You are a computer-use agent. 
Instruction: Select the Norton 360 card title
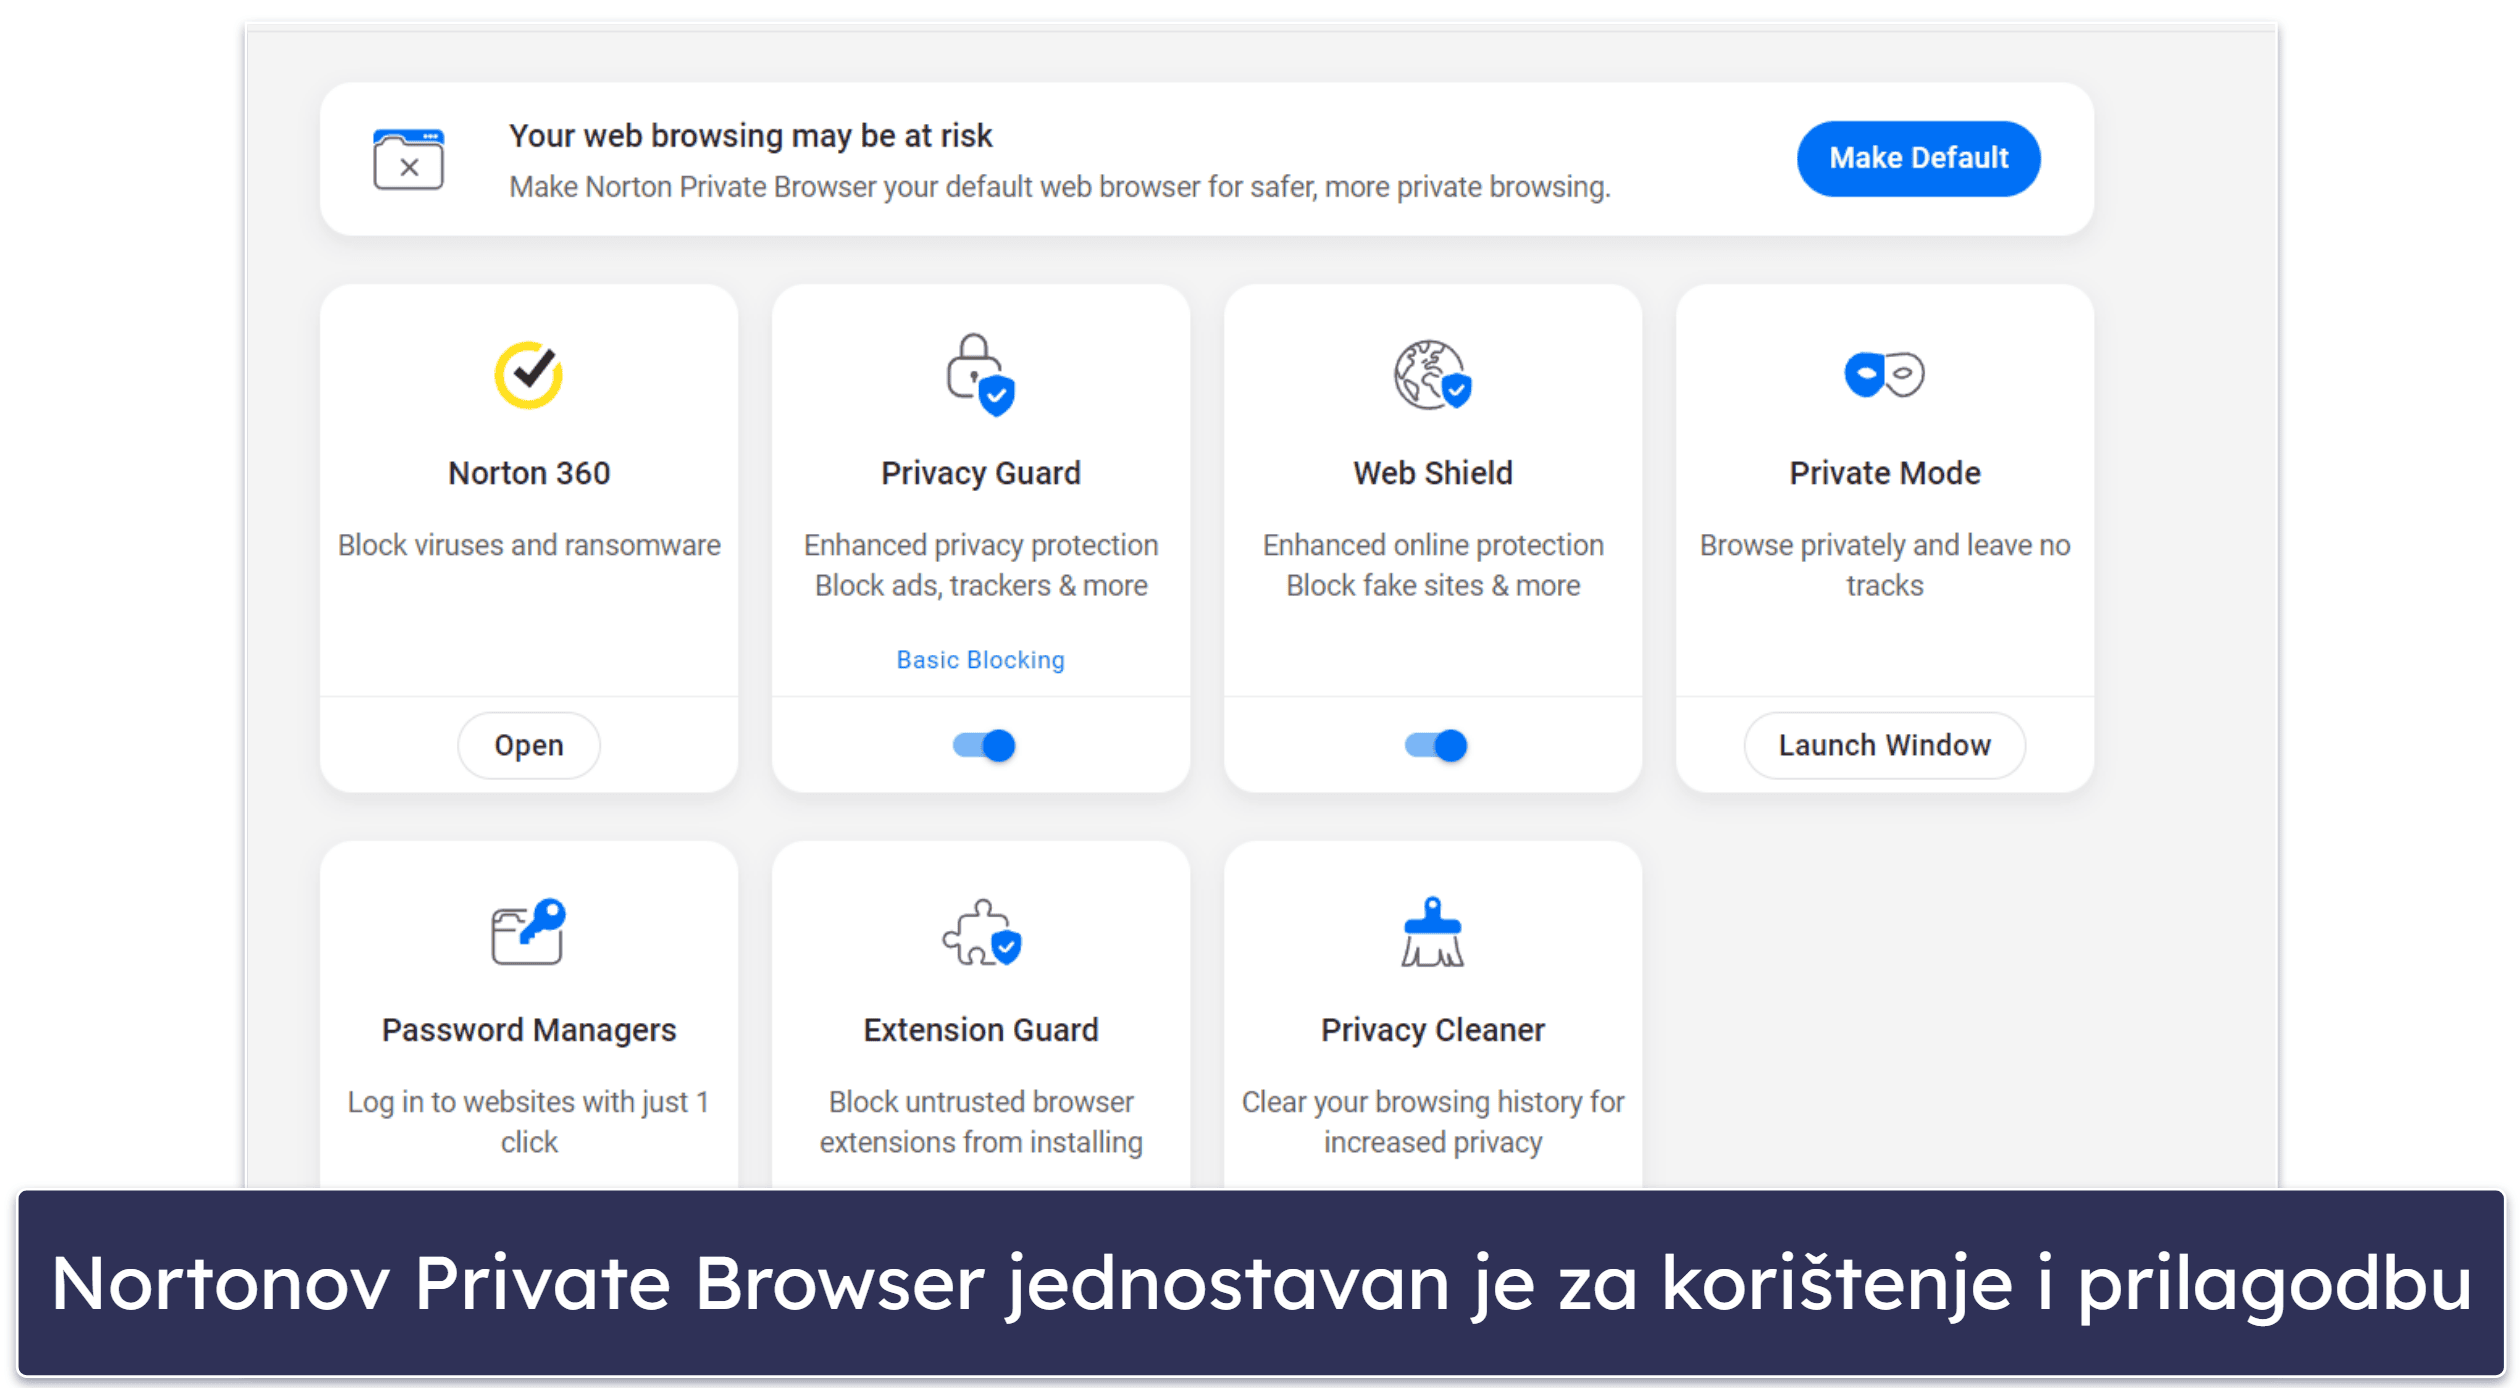pyautogui.click(x=528, y=473)
